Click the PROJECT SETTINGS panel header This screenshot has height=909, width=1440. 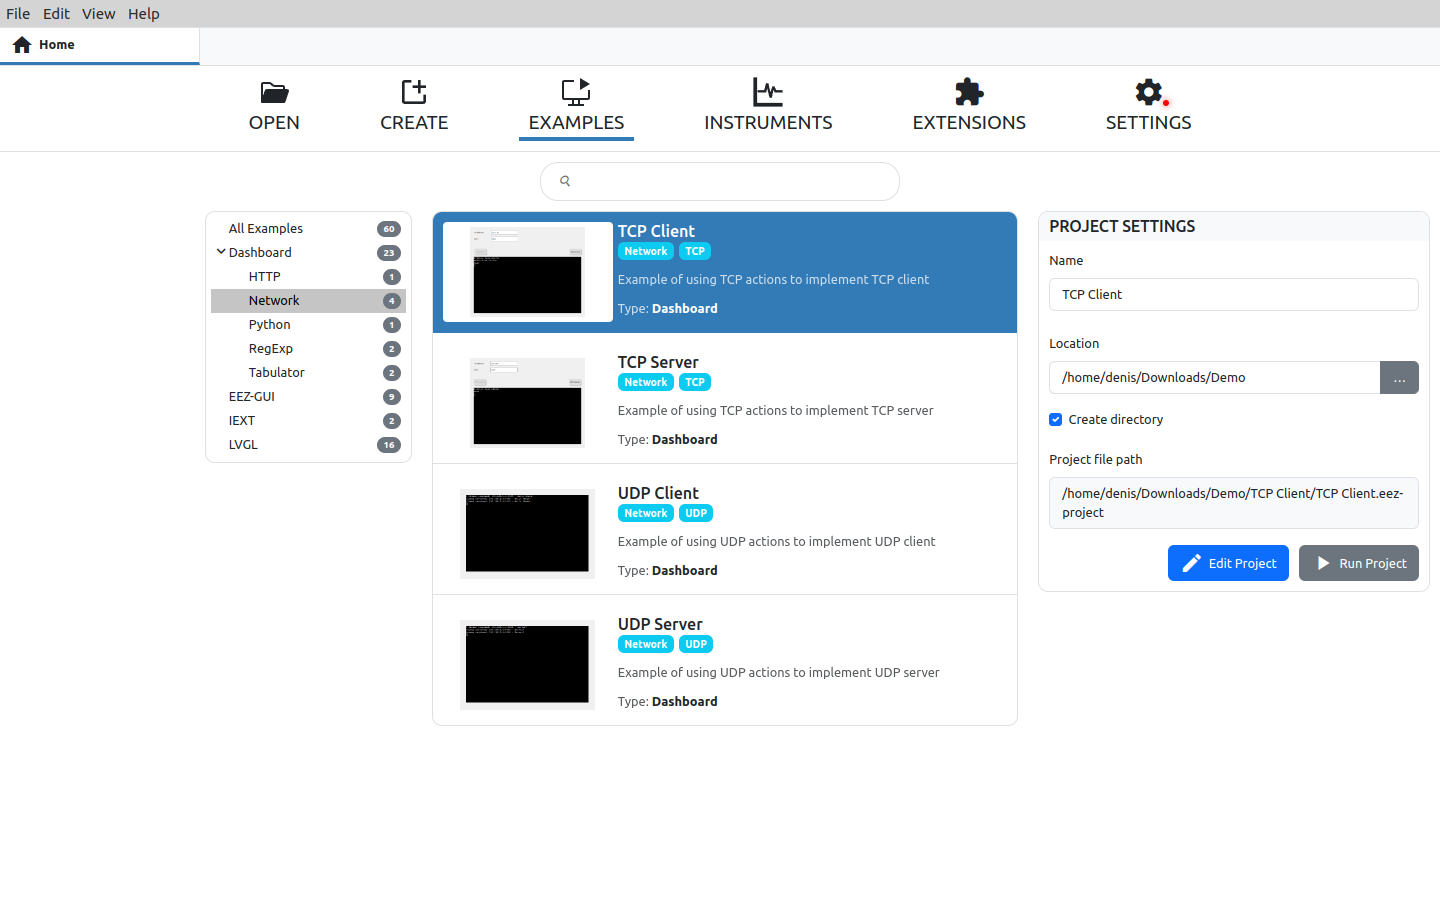pyautogui.click(x=1234, y=226)
